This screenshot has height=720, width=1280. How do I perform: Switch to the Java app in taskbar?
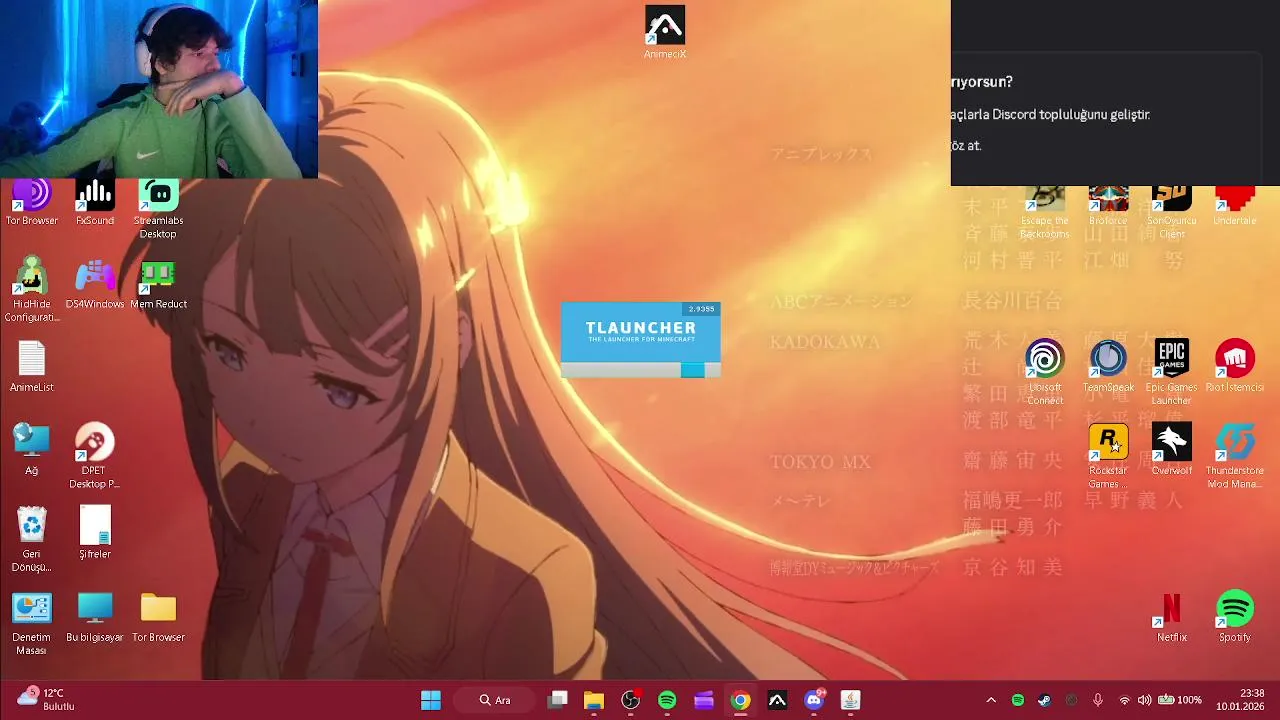pyautogui.click(x=850, y=700)
